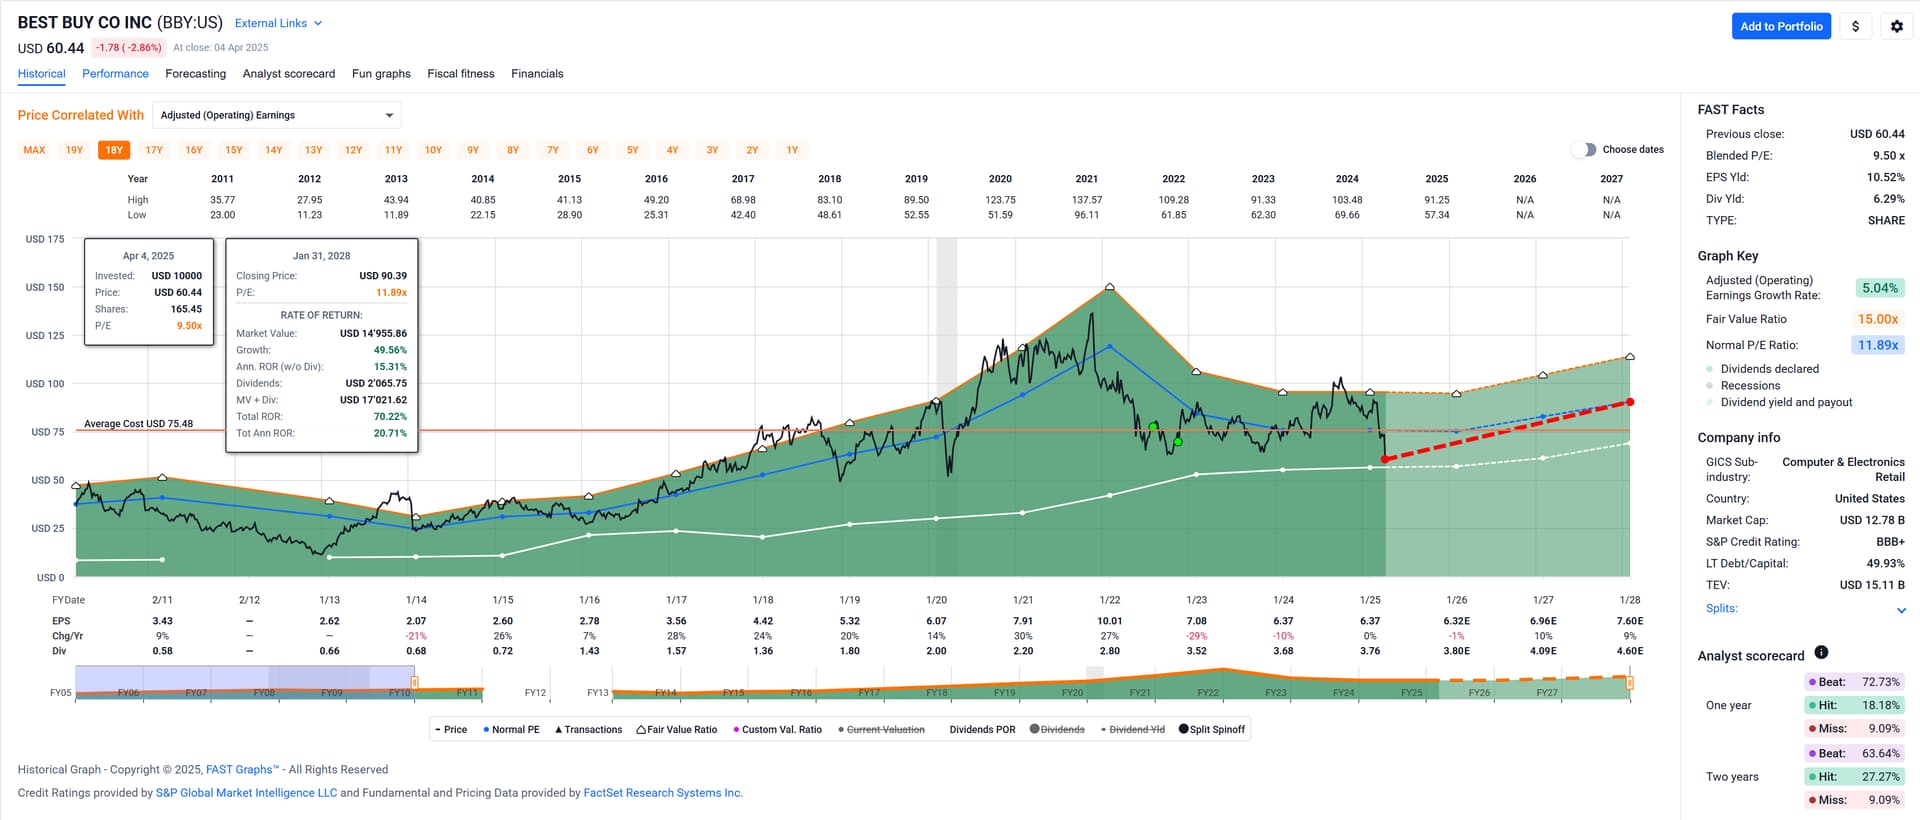This screenshot has width=1920, height=820.
Task: Open the Financials tab
Action: point(537,74)
